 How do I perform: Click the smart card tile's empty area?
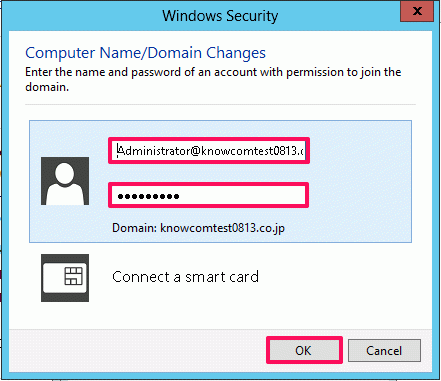click(x=333, y=277)
